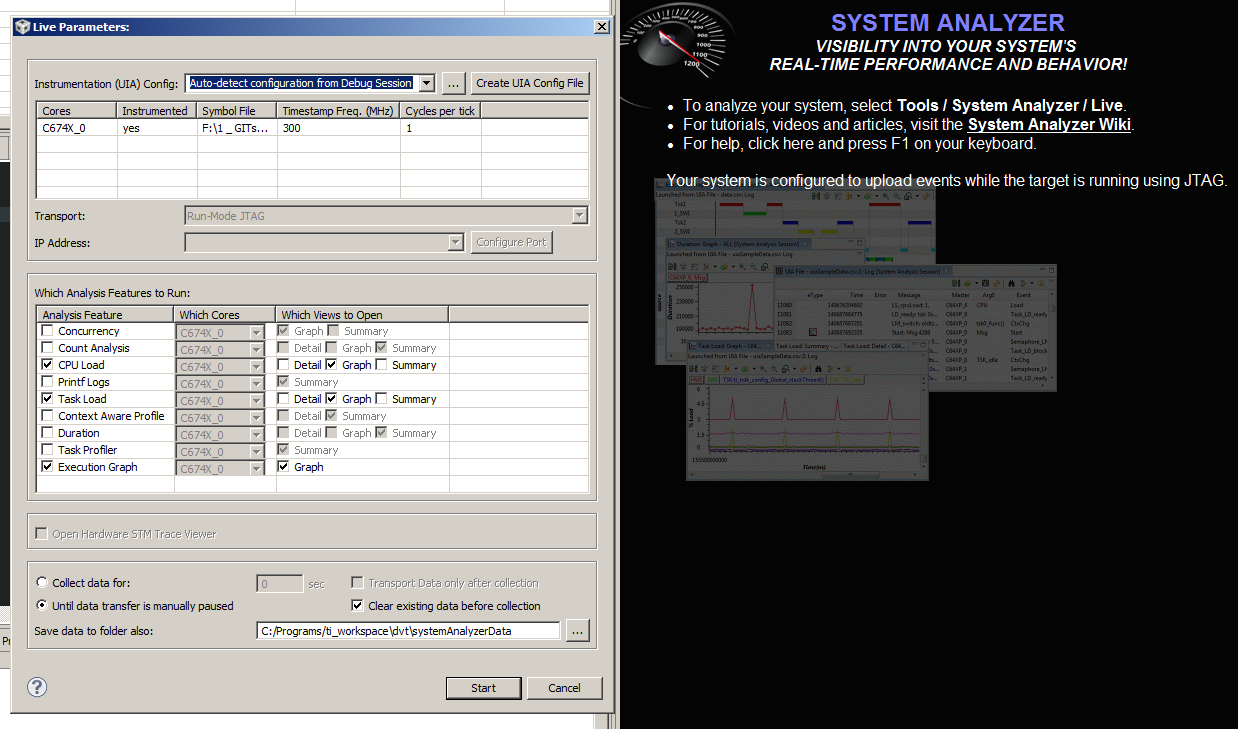
Task: Open the Task Profiler cores dropdown
Action: click(256, 451)
